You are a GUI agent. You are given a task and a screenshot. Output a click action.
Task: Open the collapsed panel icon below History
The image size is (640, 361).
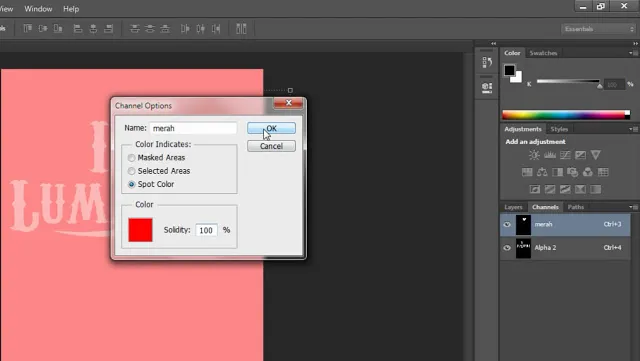pos(487,87)
